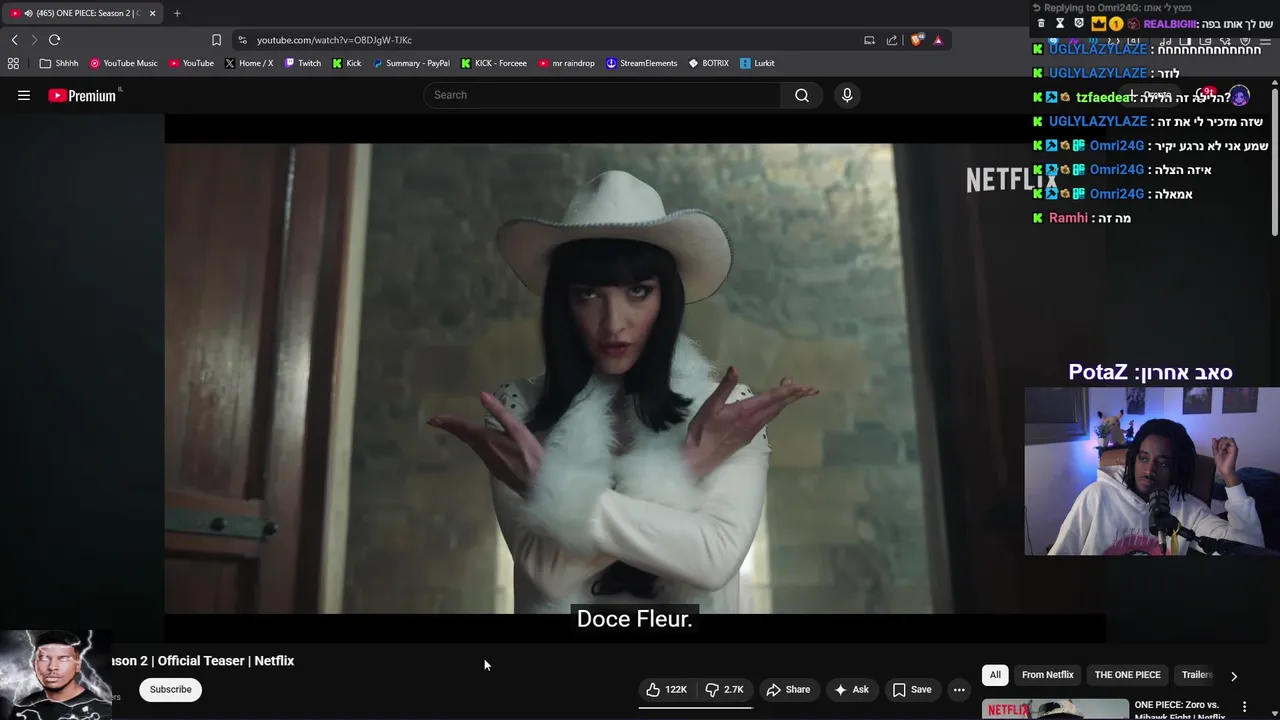The height and width of the screenshot is (720, 1280).
Task: Click the cast/install screen icon in the address bar
Action: tap(869, 40)
